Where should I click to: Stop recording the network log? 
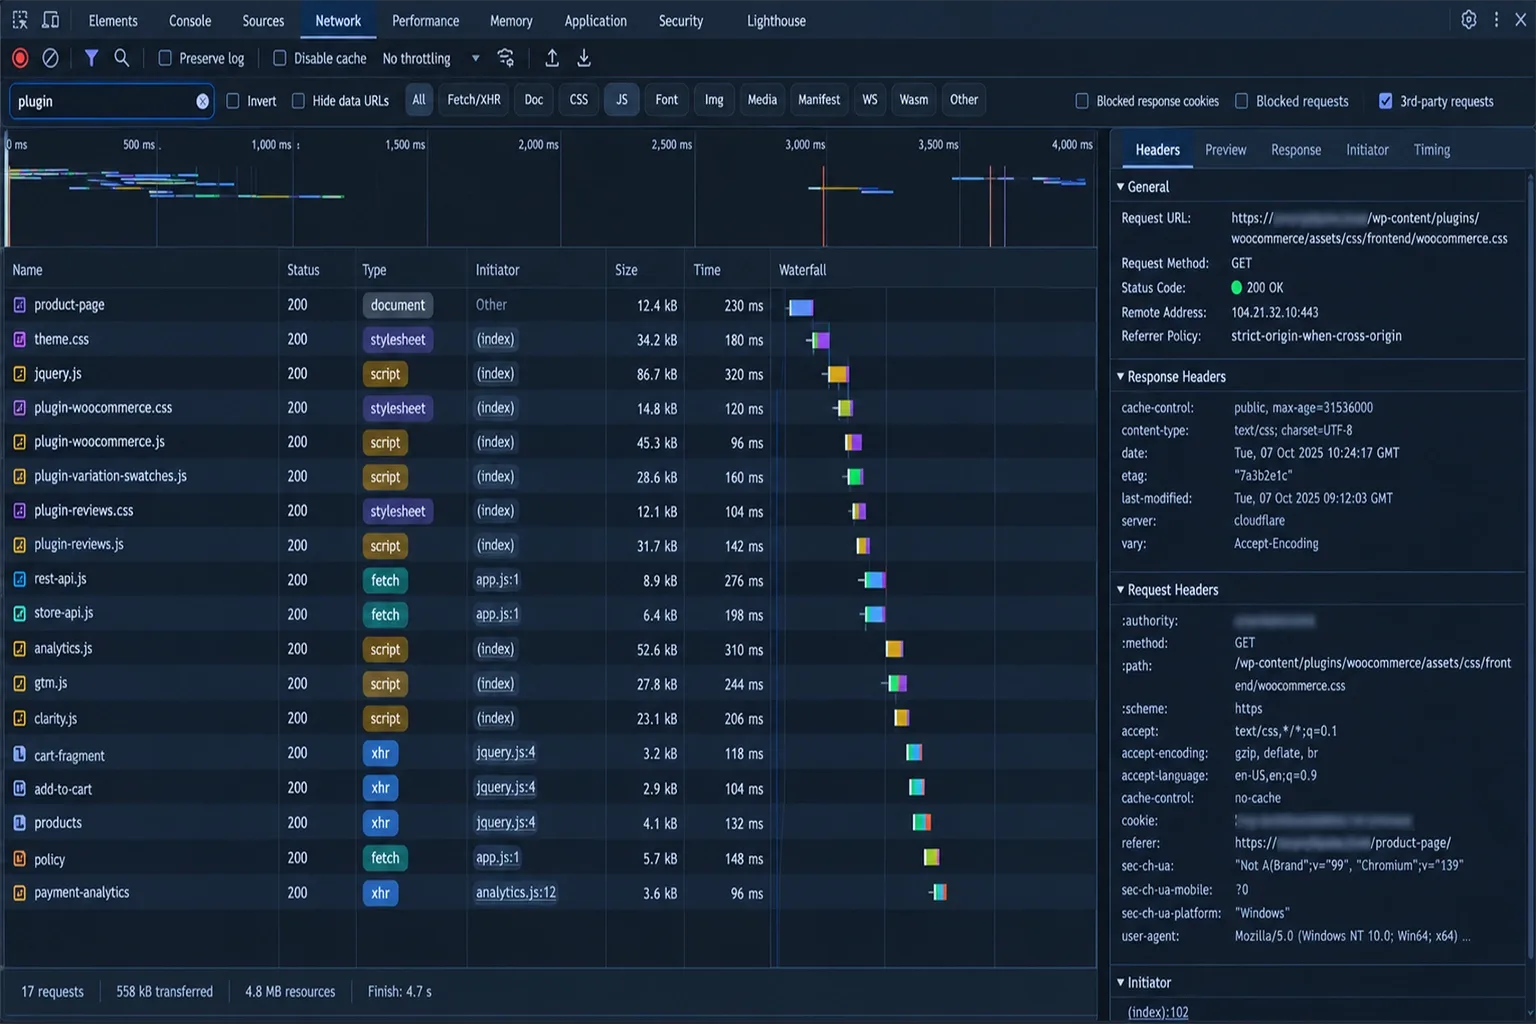point(20,58)
